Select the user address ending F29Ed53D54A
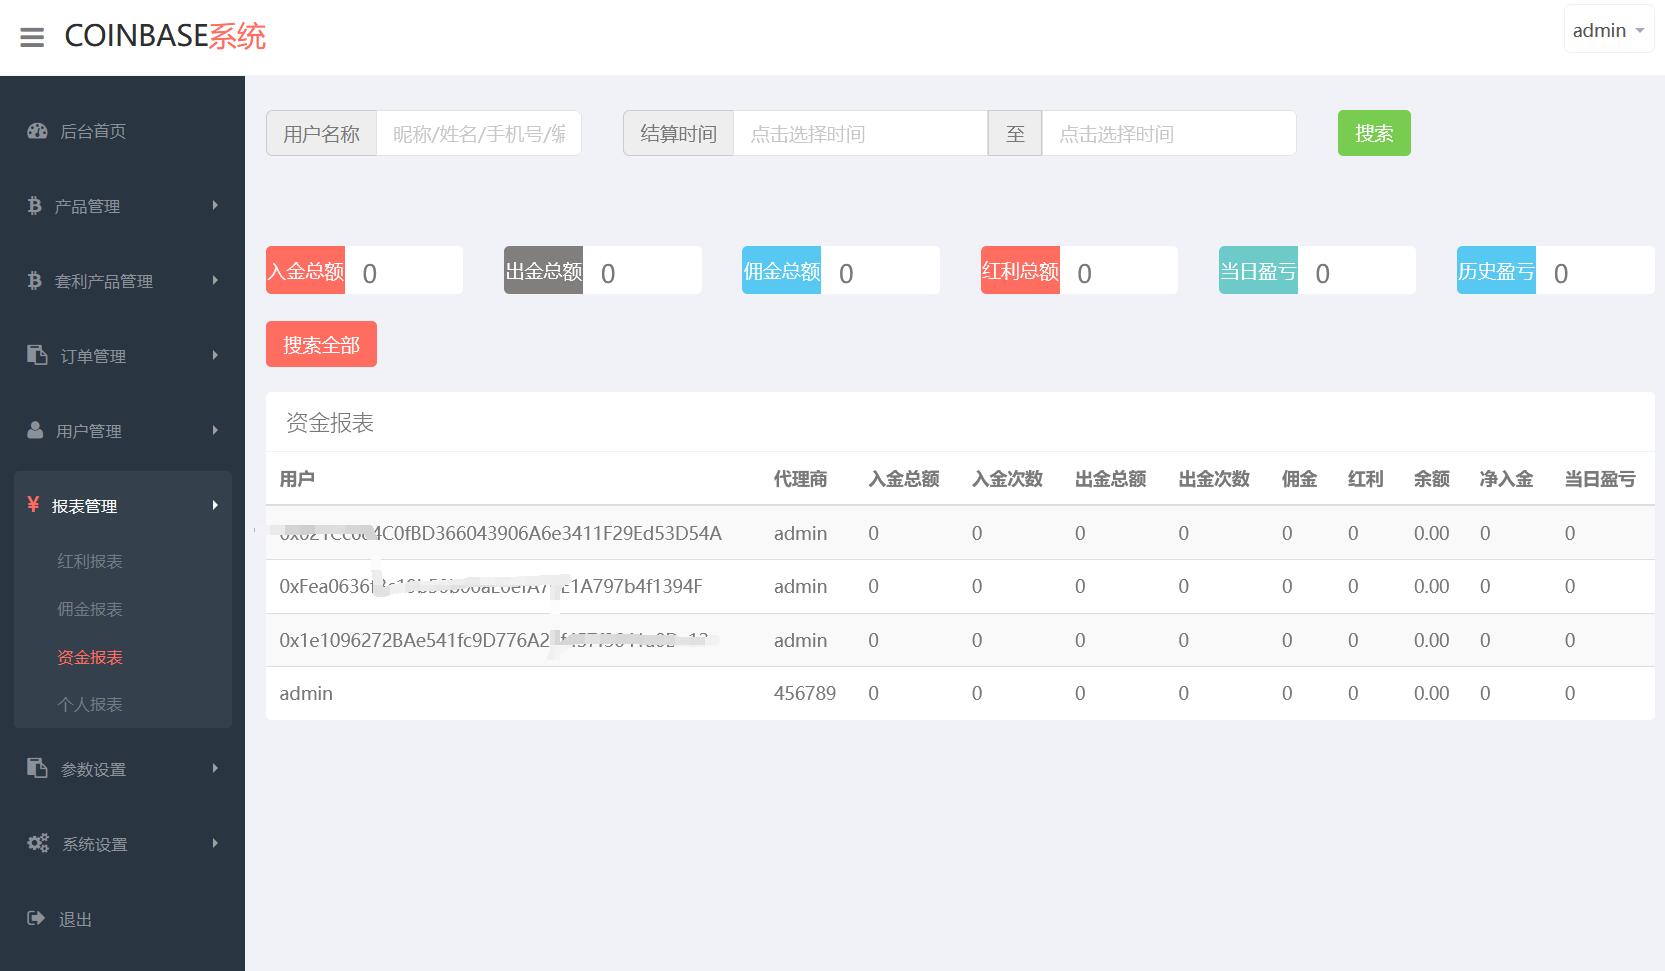1665x971 pixels. (500, 533)
